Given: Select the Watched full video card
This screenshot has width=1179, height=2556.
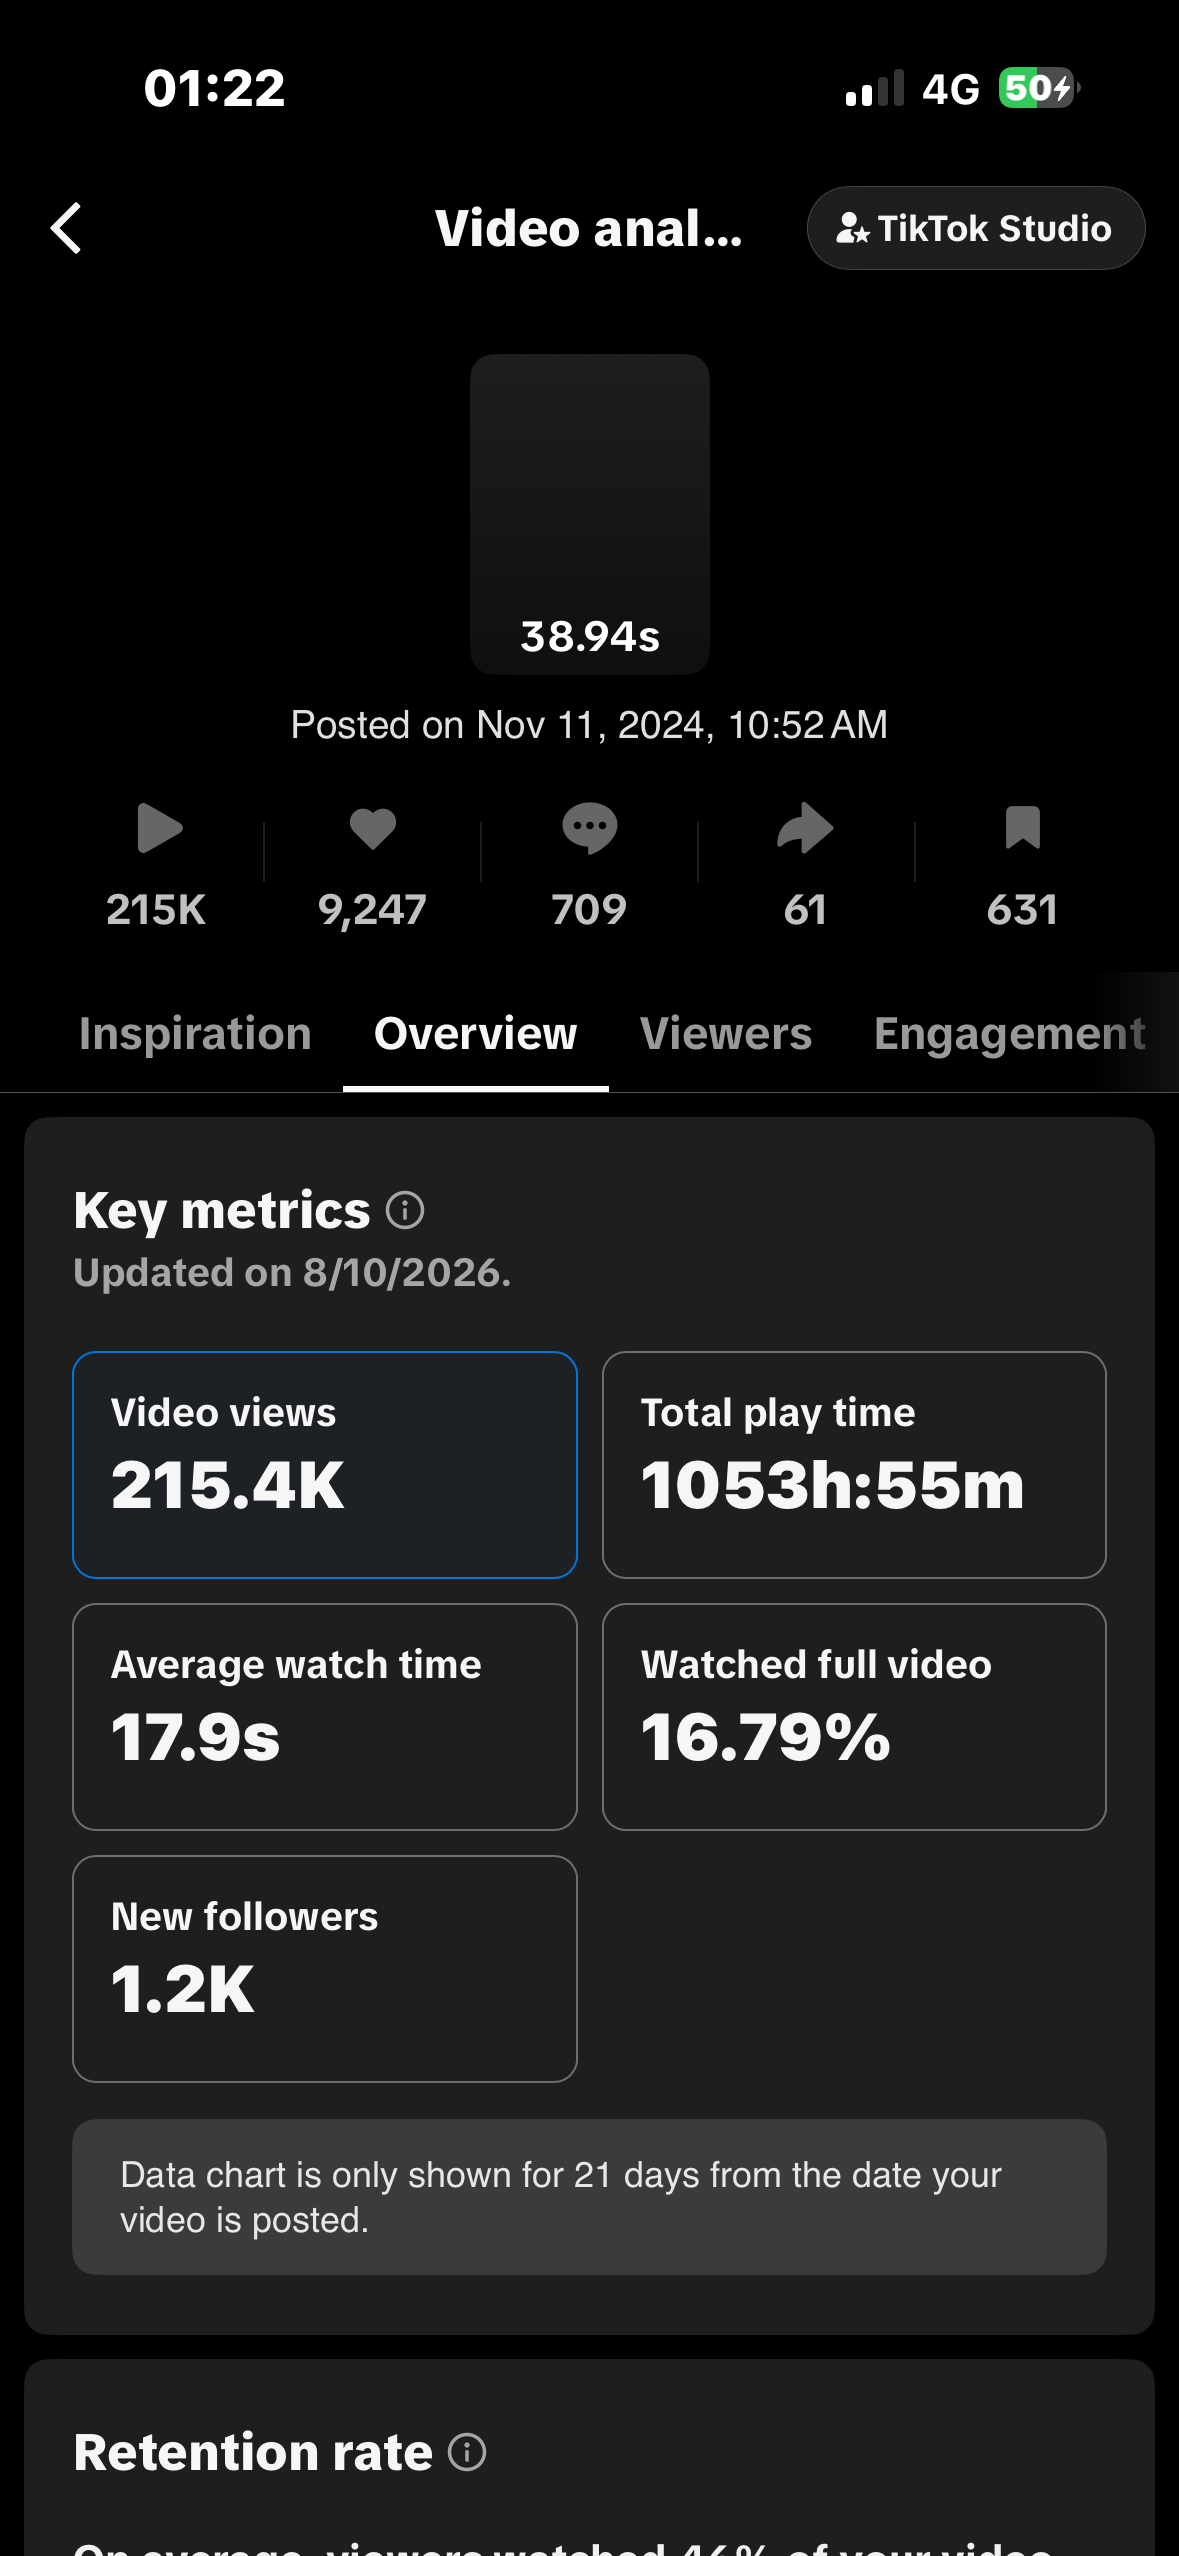Looking at the screenshot, I should tap(854, 1717).
